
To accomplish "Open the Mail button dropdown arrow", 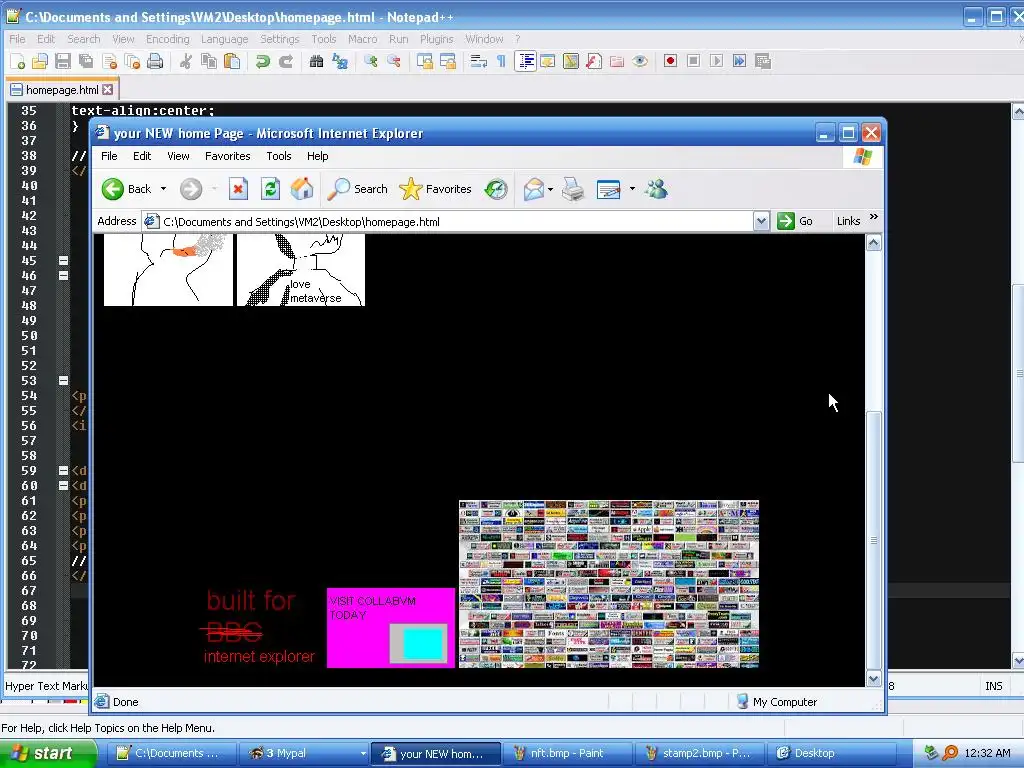I will pos(551,189).
